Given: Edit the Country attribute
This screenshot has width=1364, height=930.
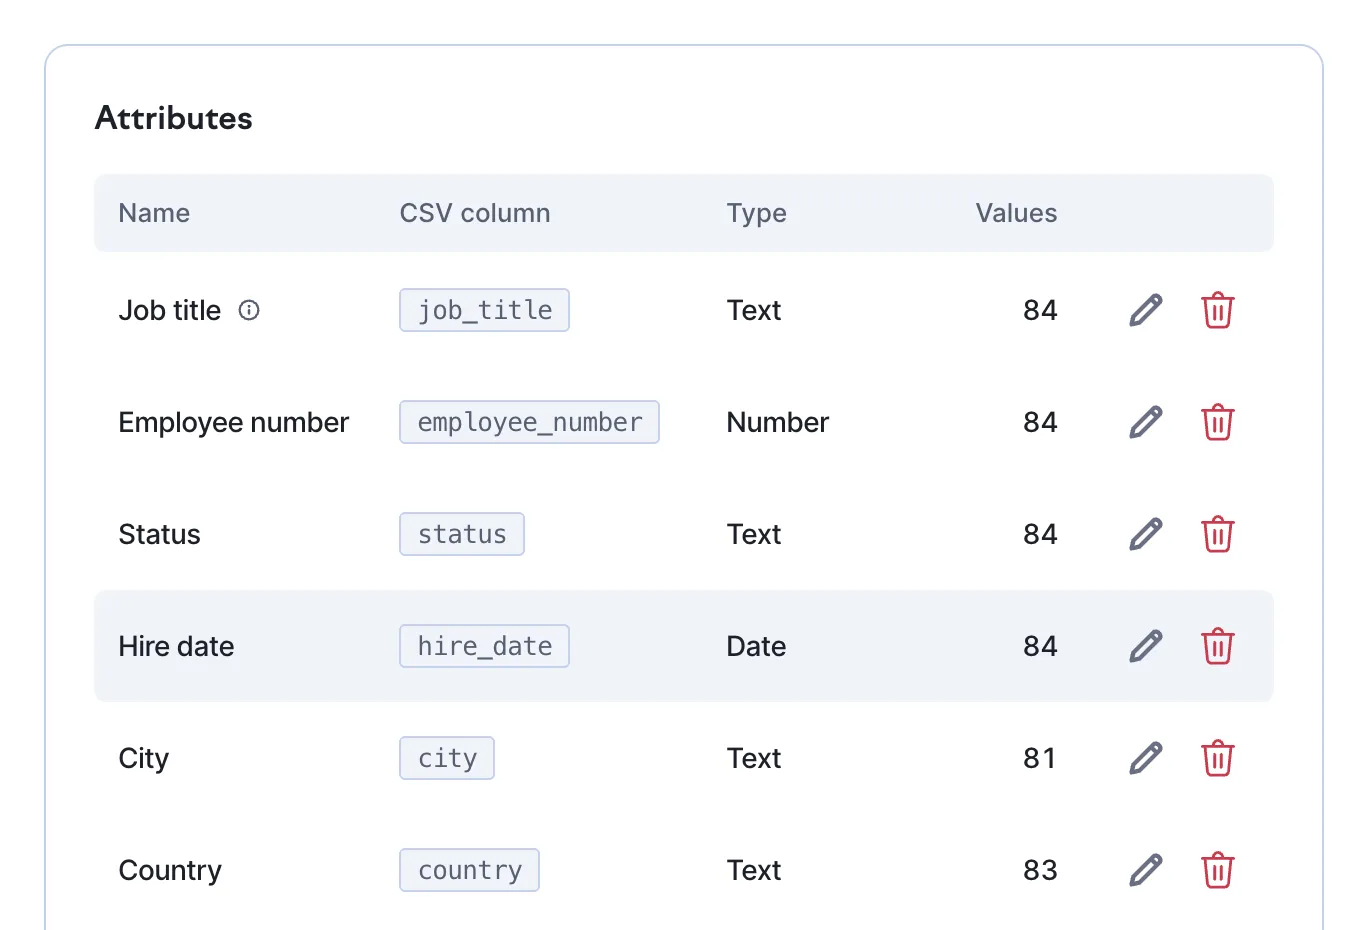Looking at the screenshot, I should [1146, 870].
